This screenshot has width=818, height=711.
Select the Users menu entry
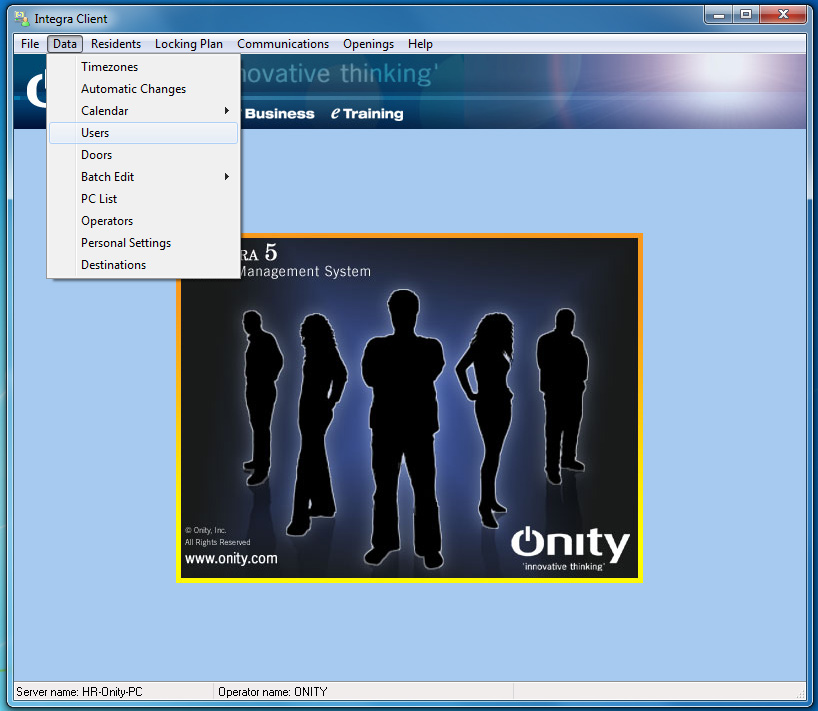[95, 133]
